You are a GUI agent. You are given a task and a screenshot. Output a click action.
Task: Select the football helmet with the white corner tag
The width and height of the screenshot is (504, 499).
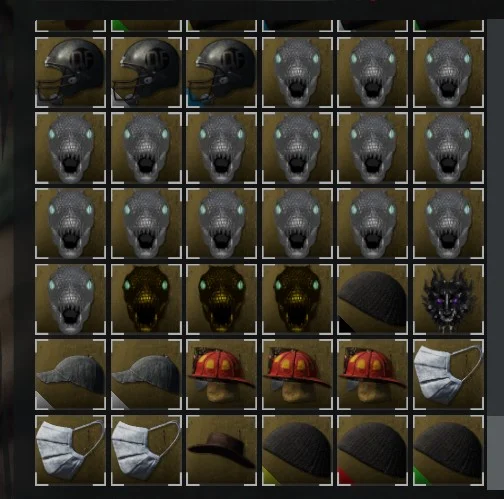[x=146, y=72]
